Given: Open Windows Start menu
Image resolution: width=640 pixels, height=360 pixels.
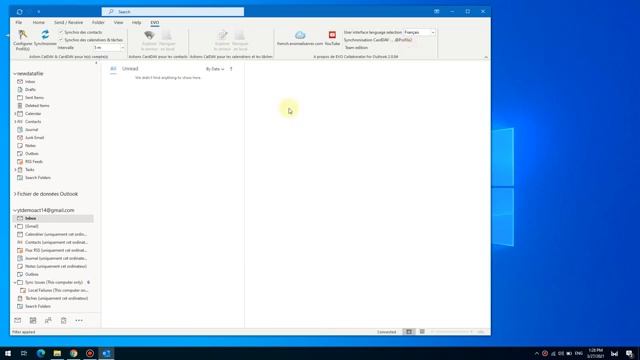Looking at the screenshot, I should click(x=8, y=353).
